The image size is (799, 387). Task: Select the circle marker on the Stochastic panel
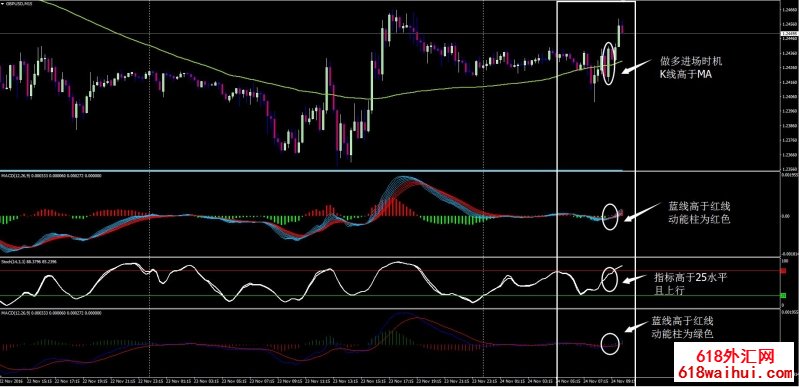pos(610,279)
